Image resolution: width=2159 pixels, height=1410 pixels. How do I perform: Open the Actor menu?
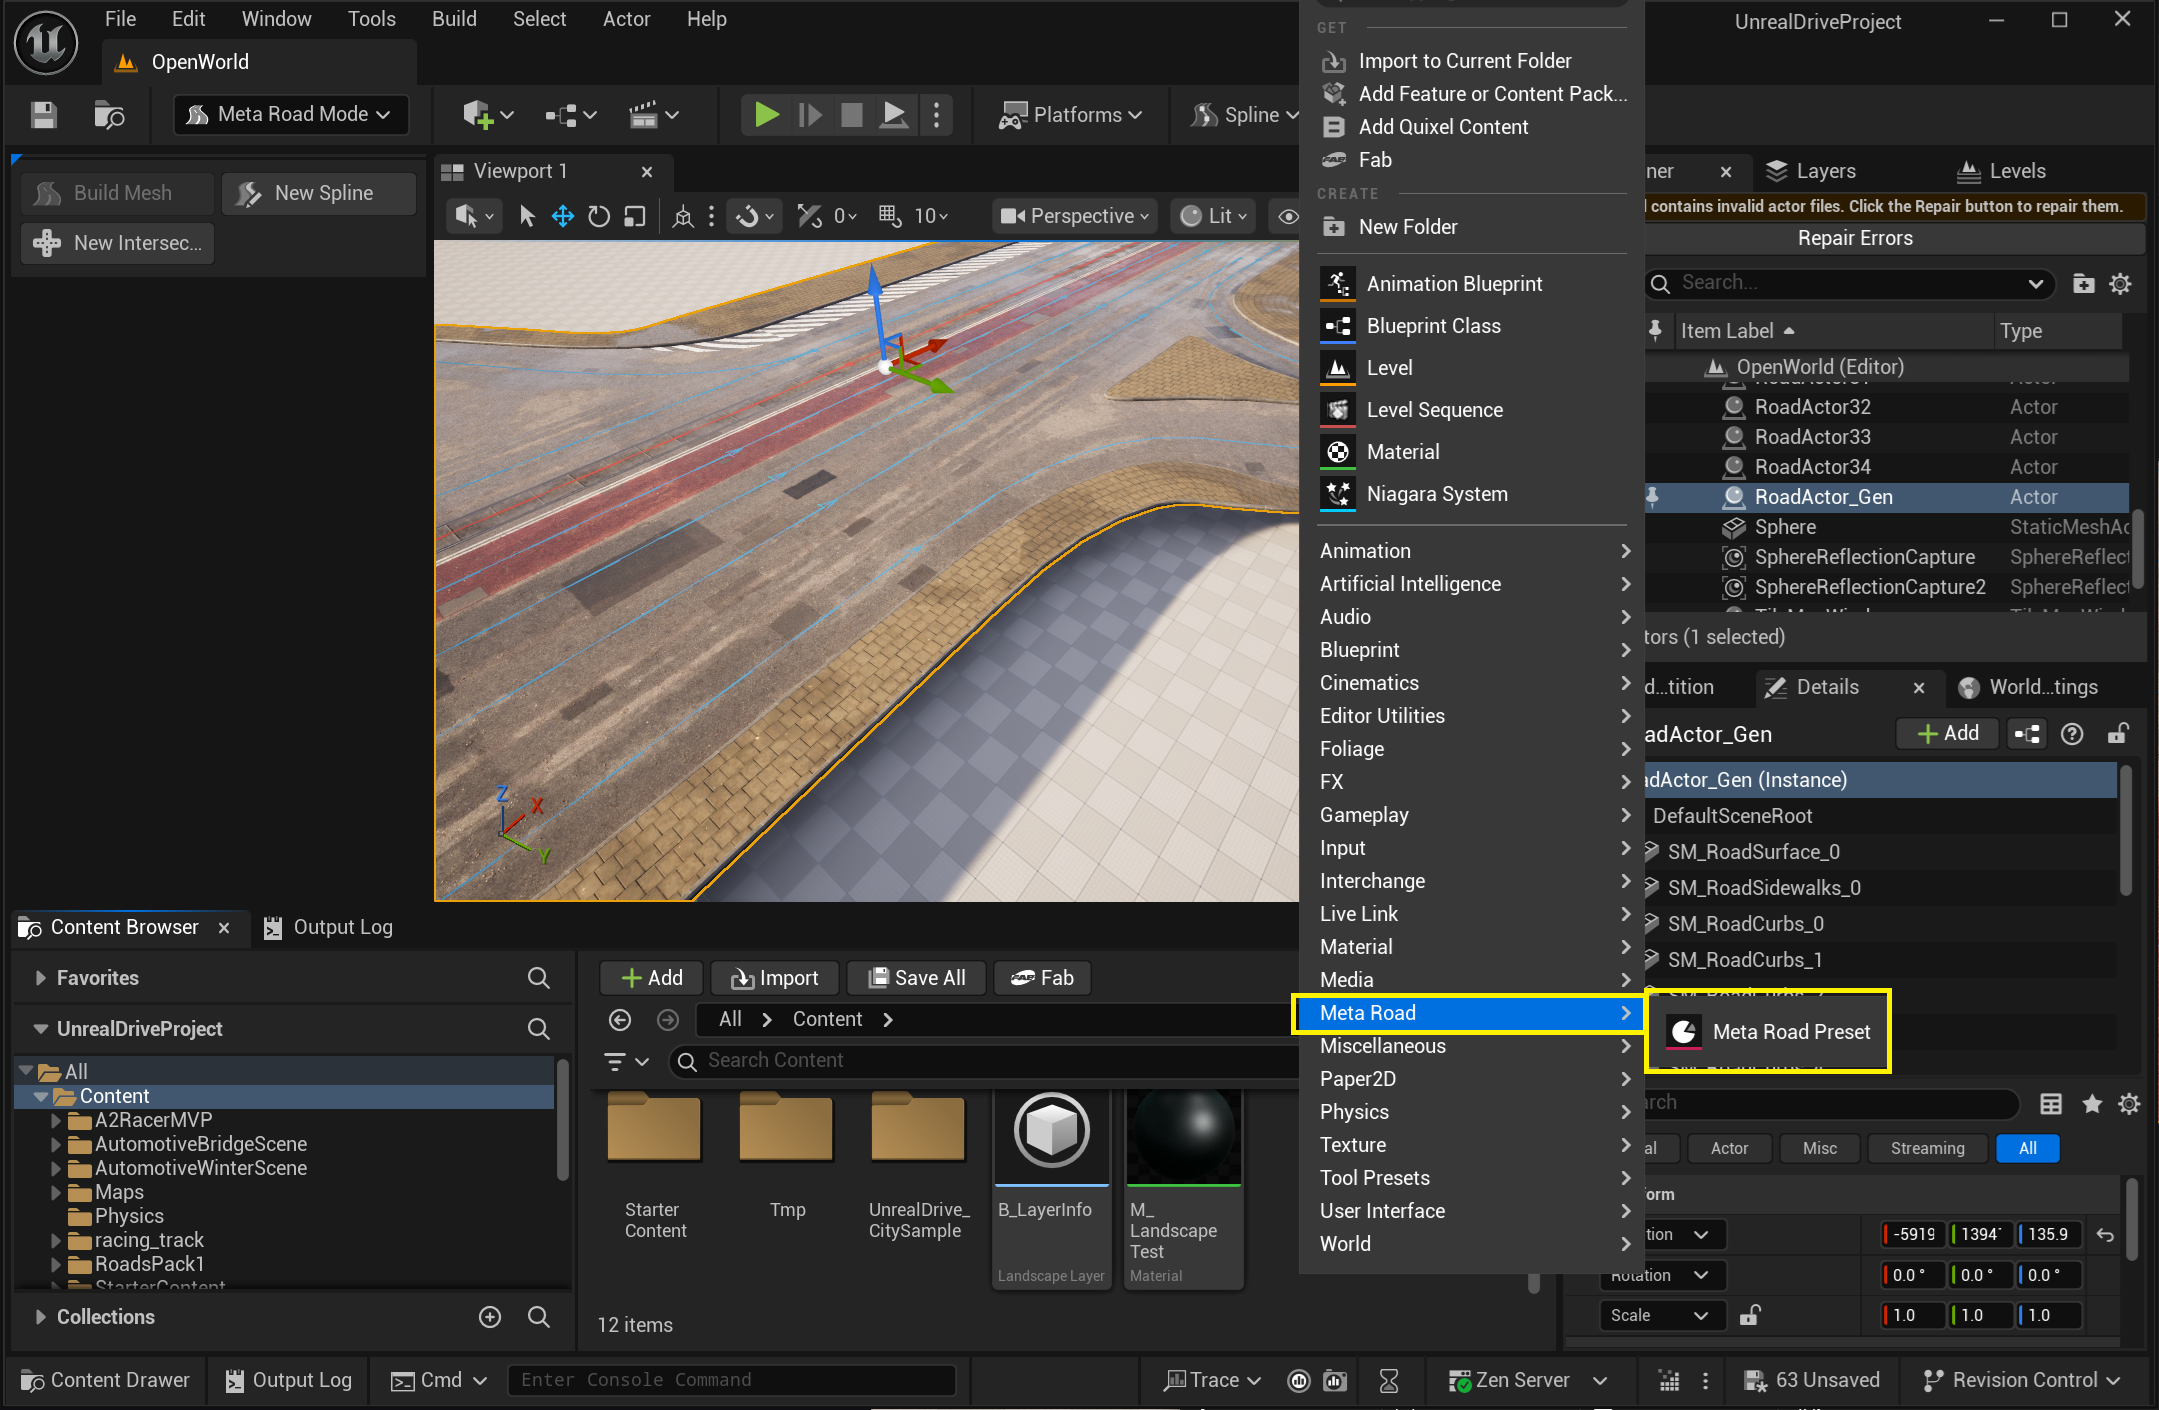627,19
